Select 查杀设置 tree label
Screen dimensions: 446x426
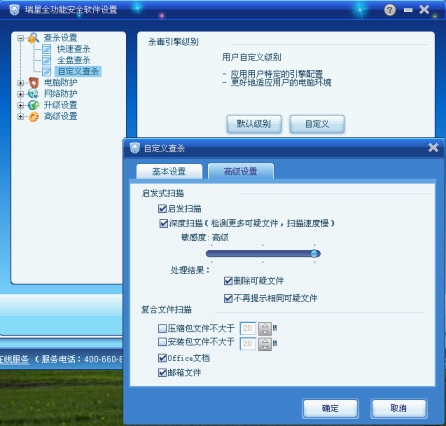pos(60,38)
